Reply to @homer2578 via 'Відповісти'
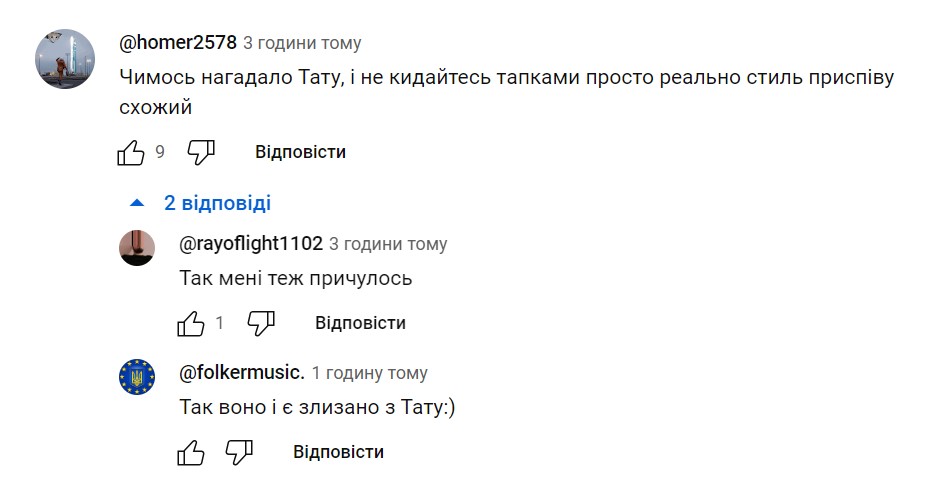949x478 pixels. (300, 152)
